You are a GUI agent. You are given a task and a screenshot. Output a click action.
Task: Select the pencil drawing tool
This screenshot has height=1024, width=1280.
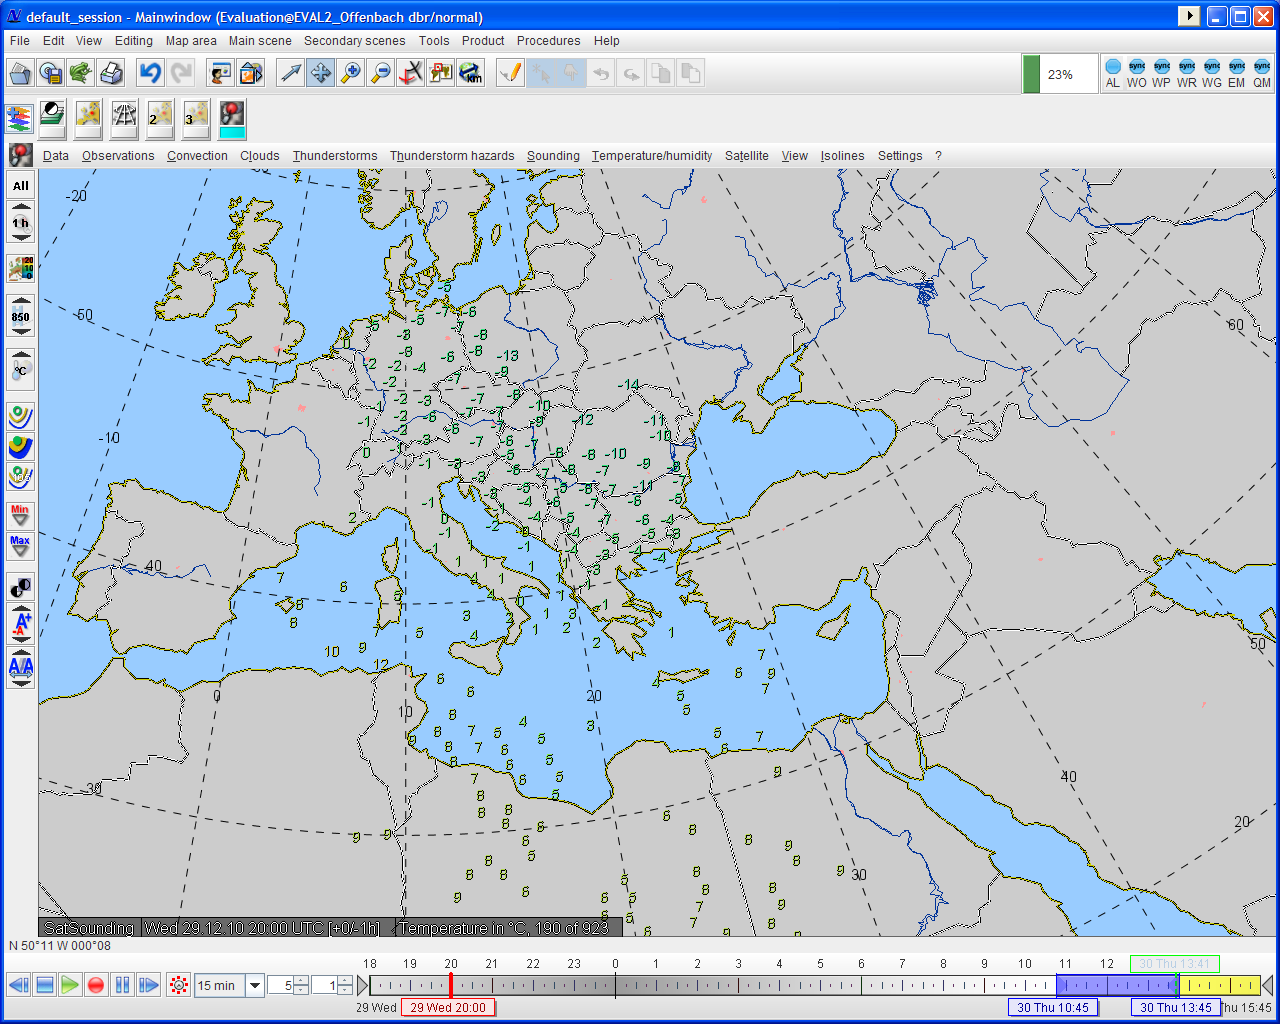(x=511, y=73)
